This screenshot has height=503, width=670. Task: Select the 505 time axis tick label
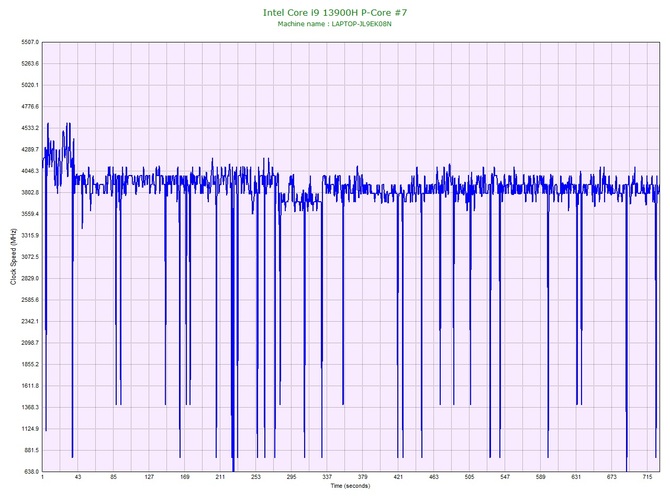point(470,477)
